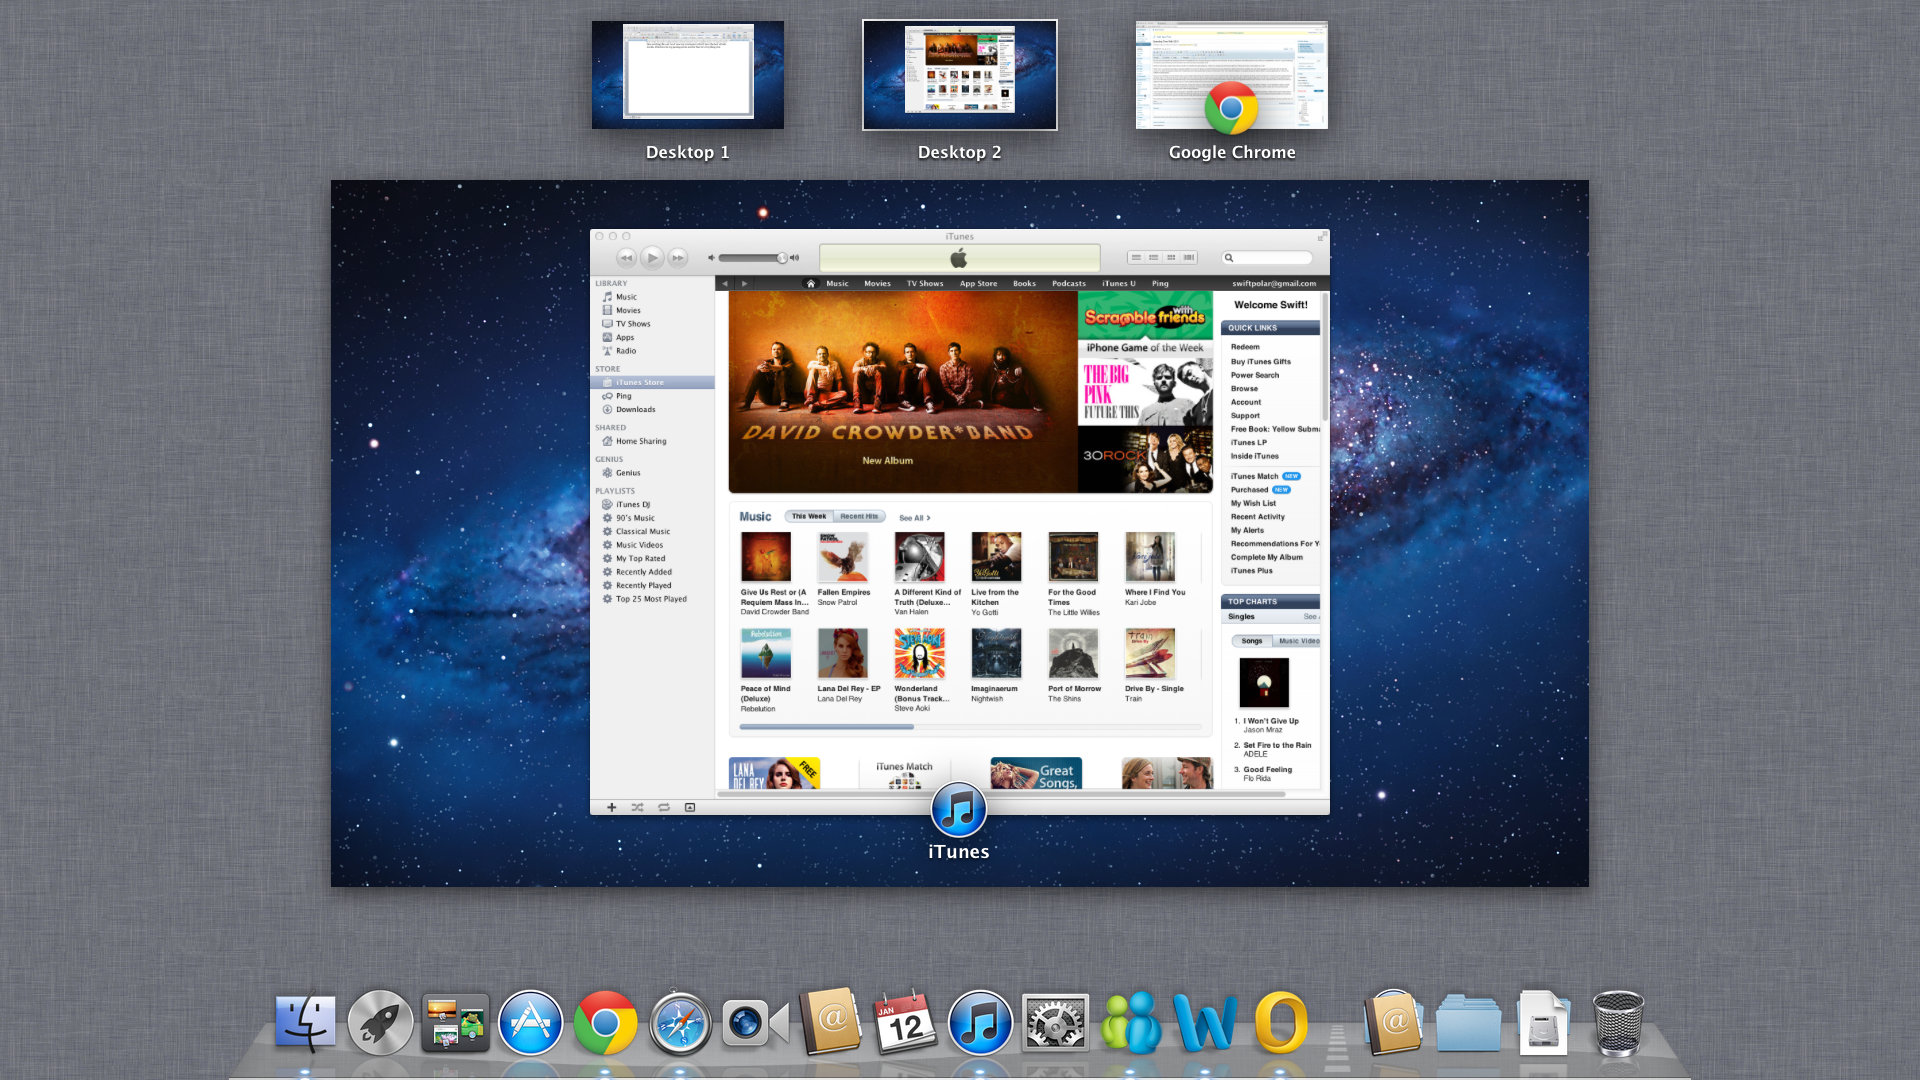This screenshot has height=1080, width=1920.
Task: Open the Podcasts store tab
Action: pyautogui.click(x=1068, y=284)
